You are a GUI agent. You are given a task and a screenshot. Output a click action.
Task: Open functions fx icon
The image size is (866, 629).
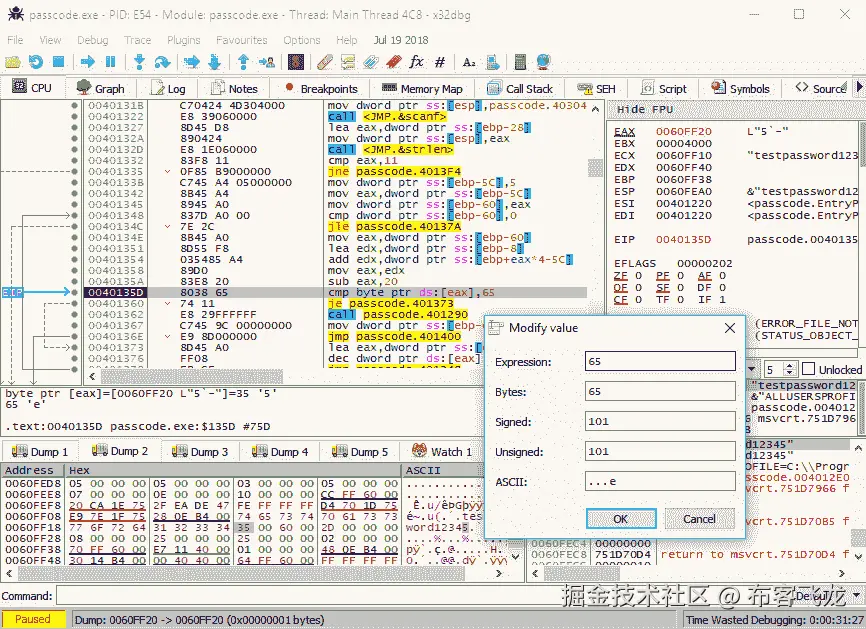[416, 62]
